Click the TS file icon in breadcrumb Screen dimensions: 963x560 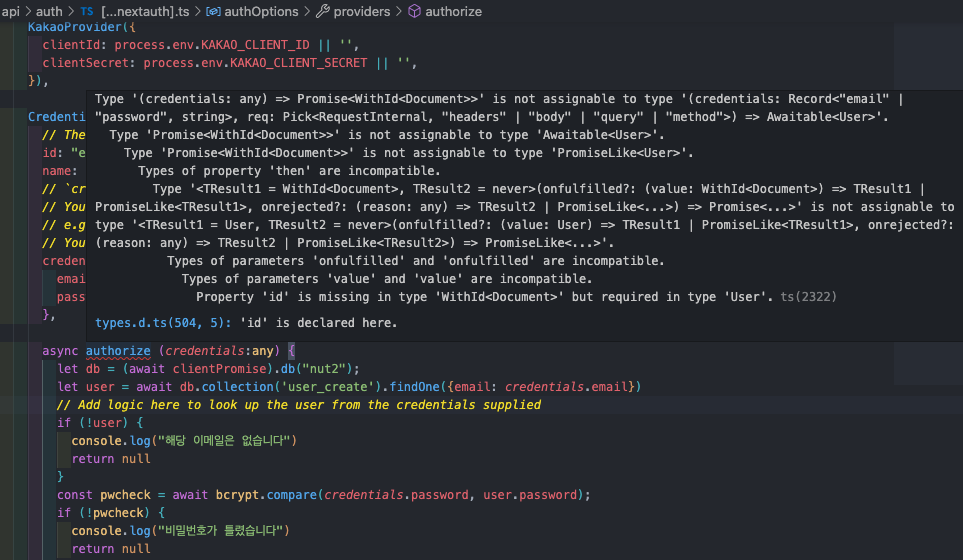tap(87, 11)
